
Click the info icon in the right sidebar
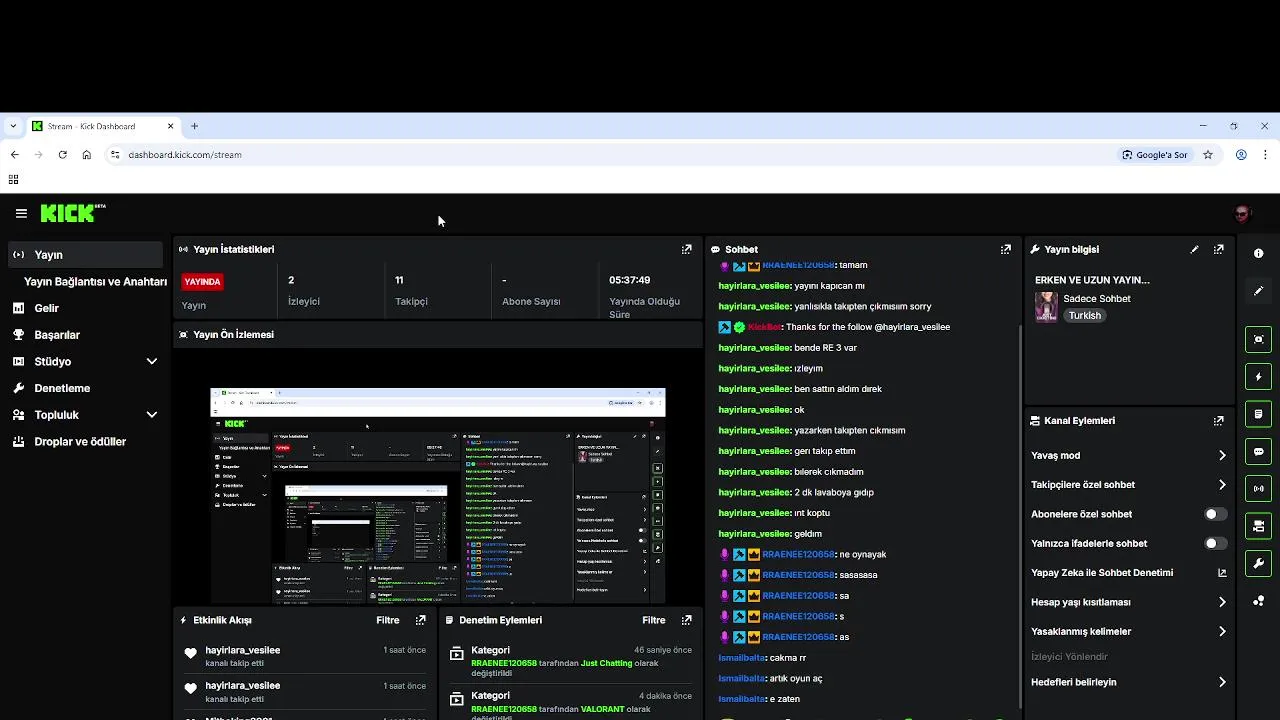(1259, 254)
